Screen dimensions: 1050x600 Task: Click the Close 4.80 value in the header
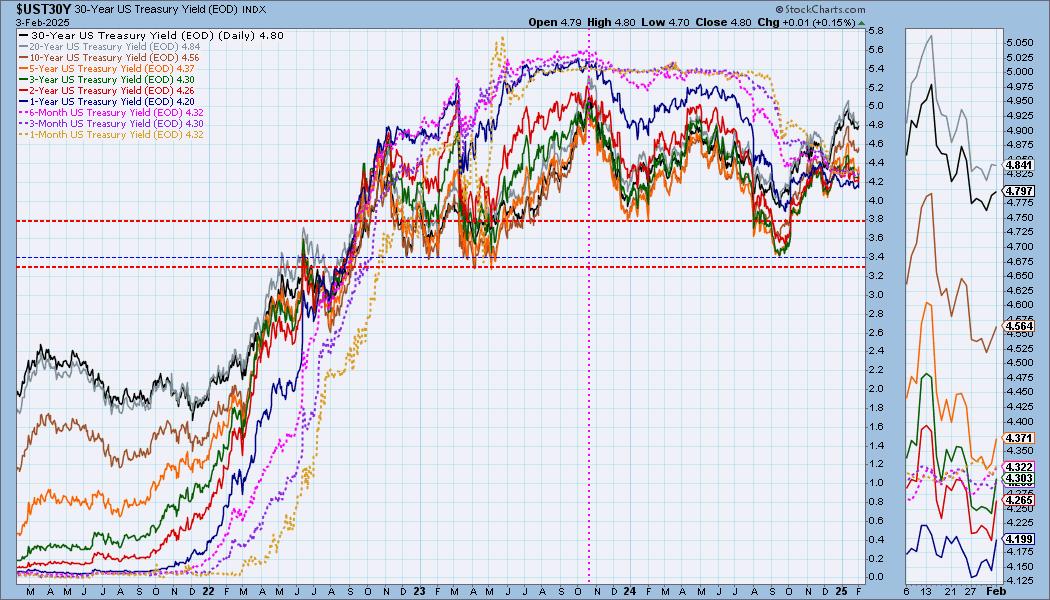(x=723, y=22)
